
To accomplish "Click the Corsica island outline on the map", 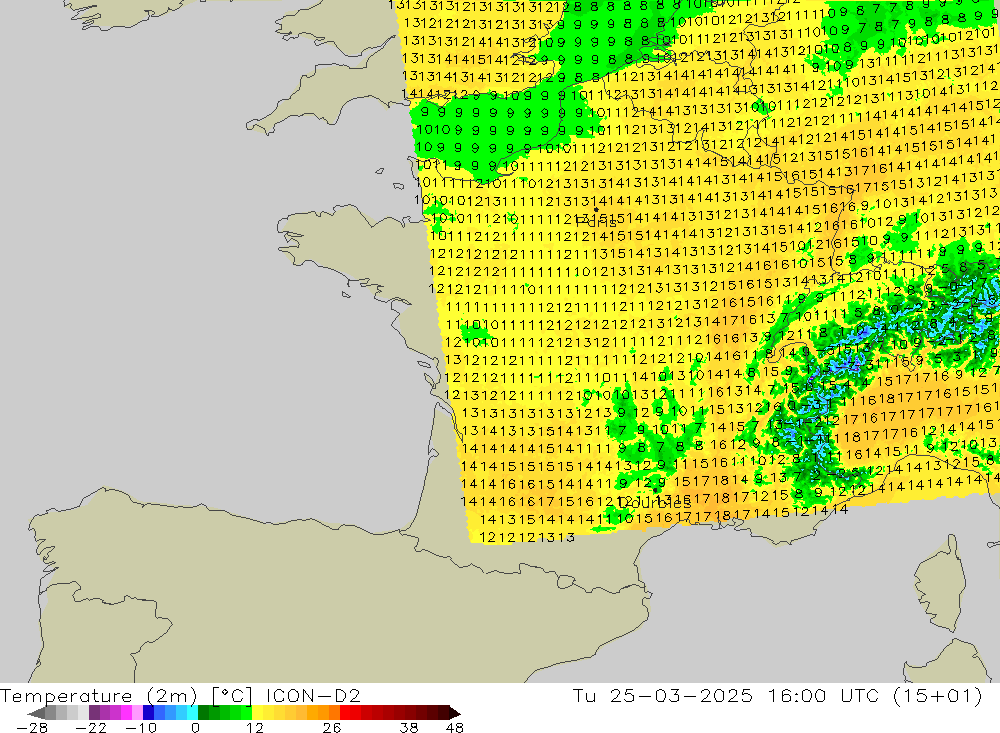I will pyautogui.click(x=939, y=586).
